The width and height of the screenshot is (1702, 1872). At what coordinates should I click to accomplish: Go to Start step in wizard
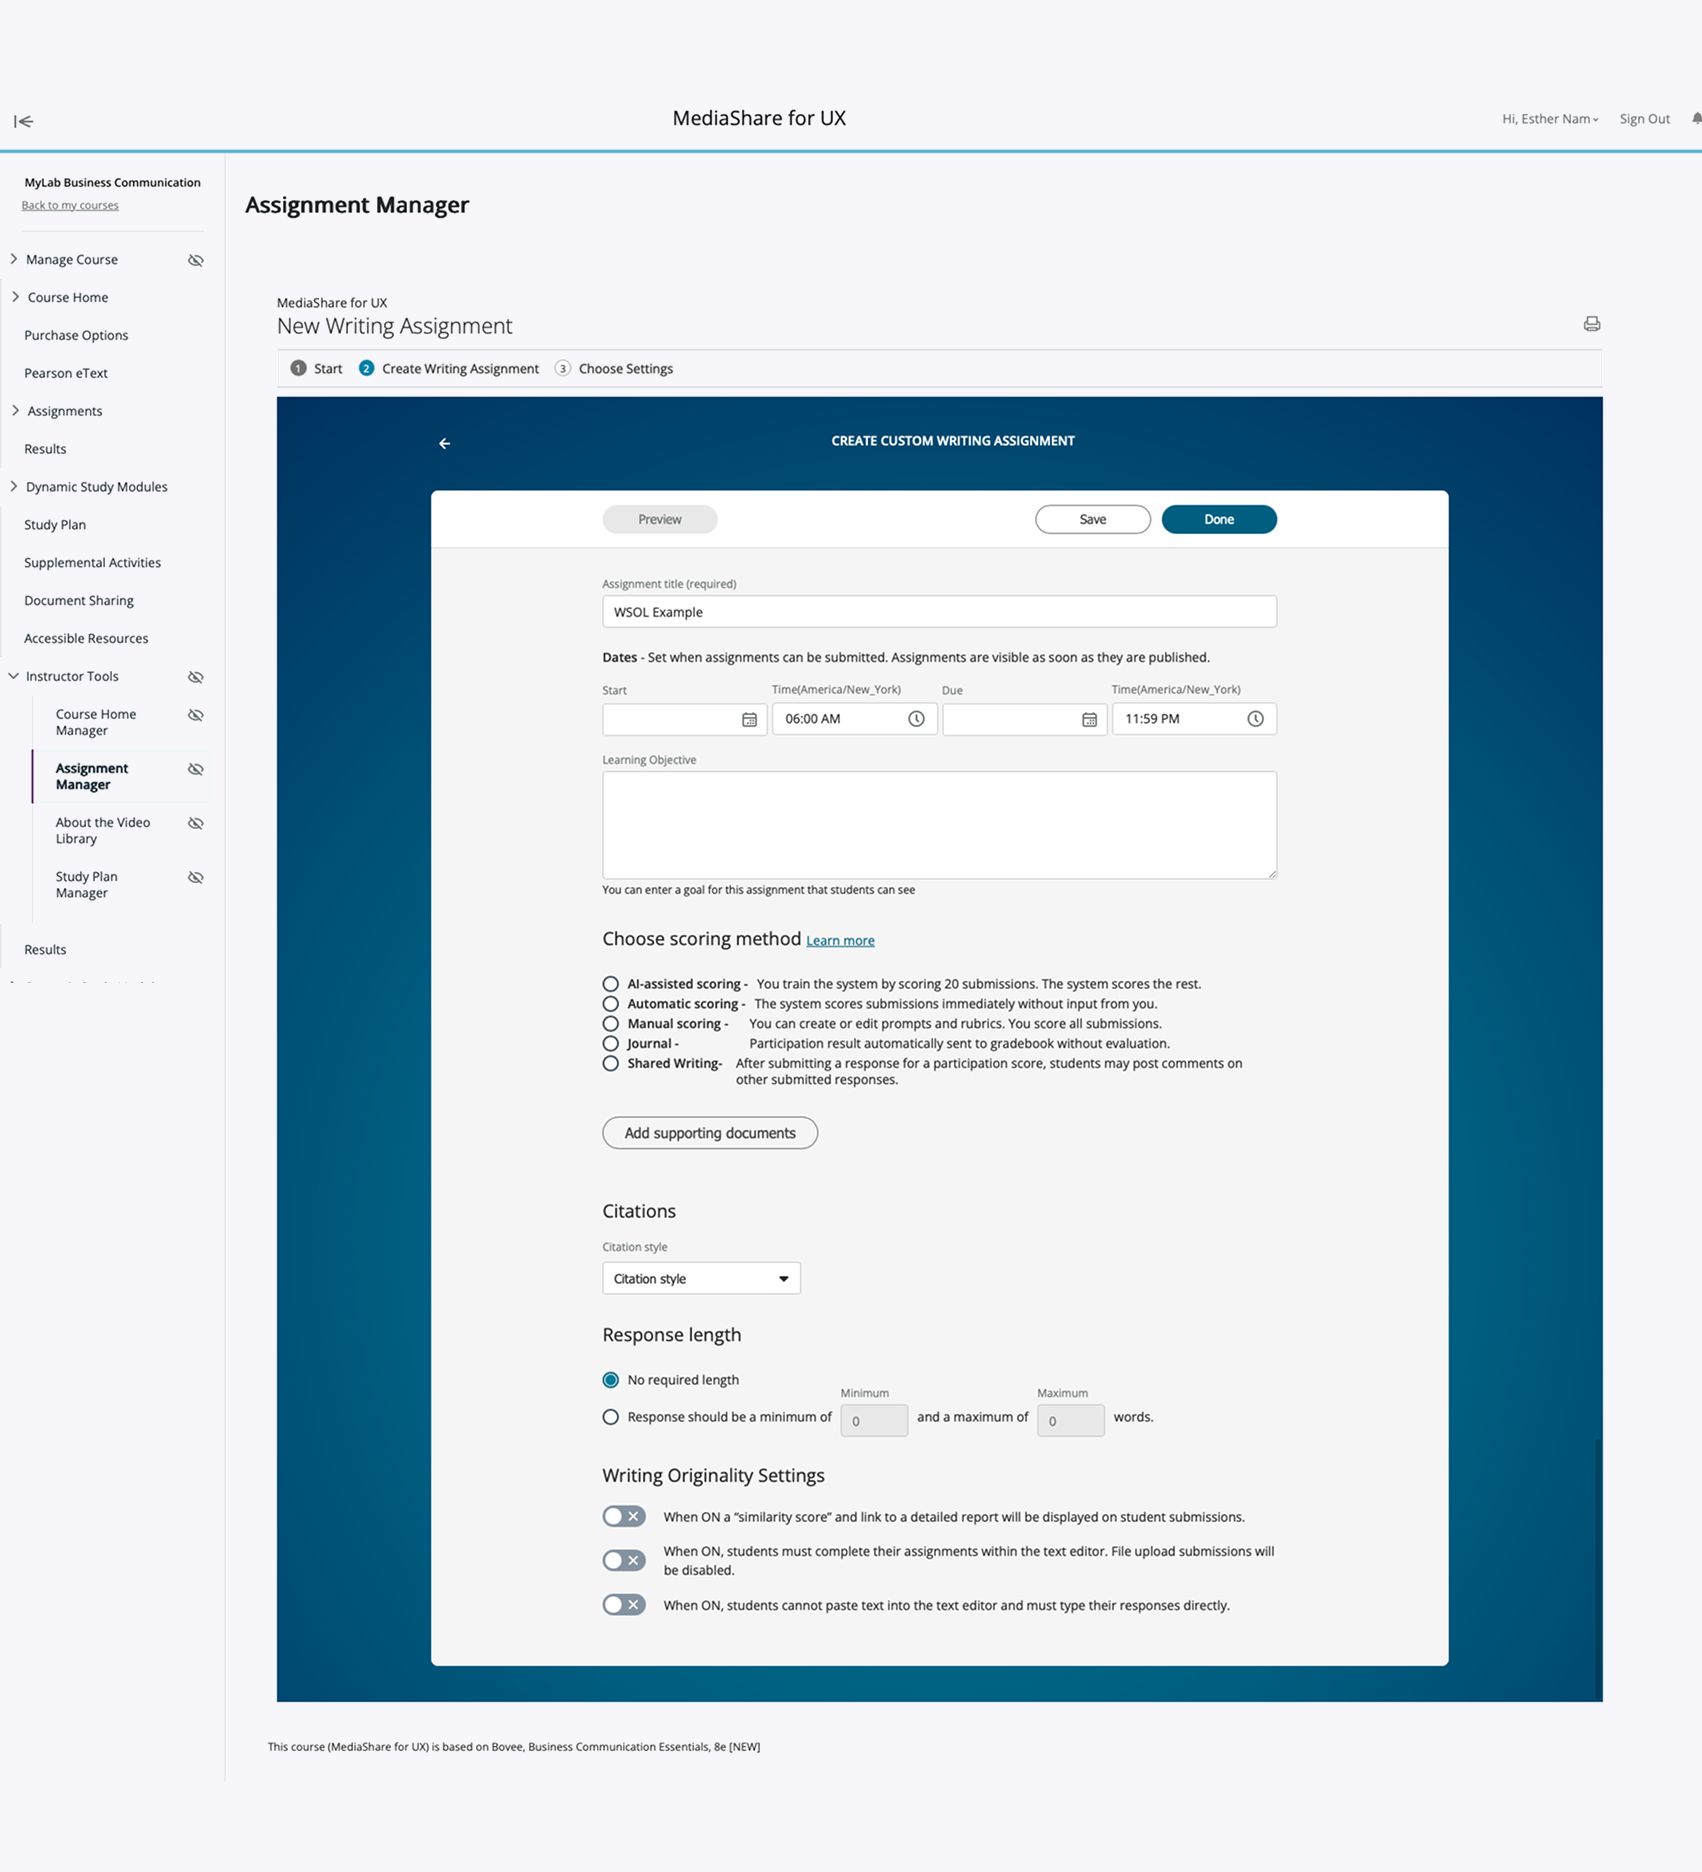click(317, 369)
